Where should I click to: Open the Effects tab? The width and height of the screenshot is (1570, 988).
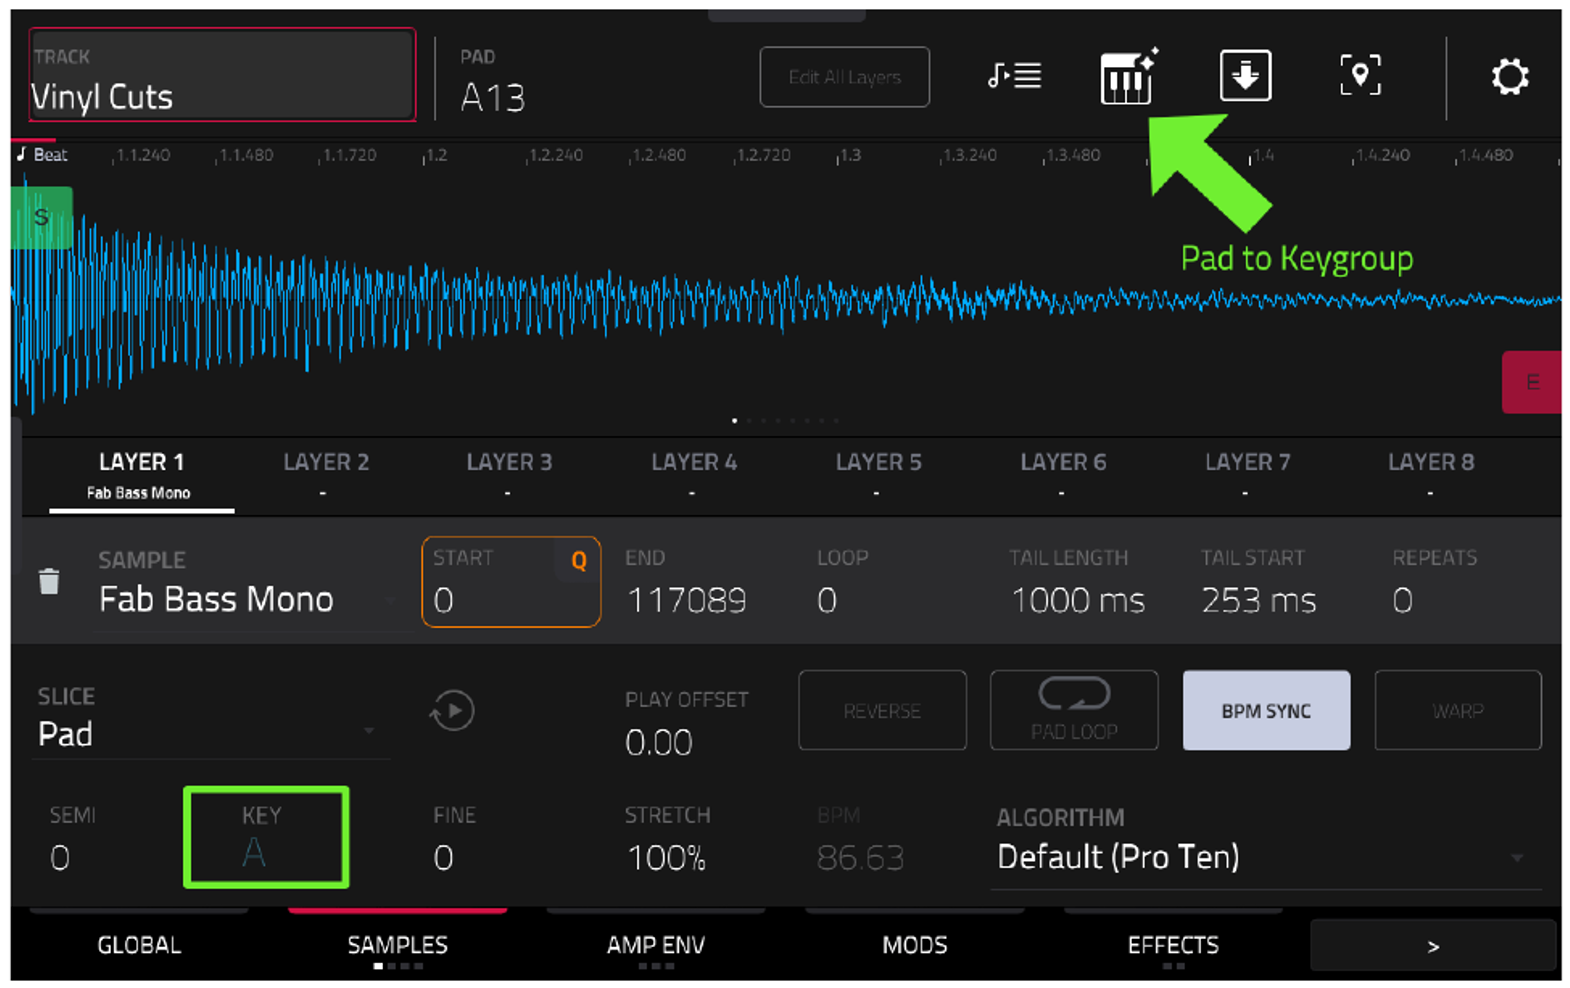(x=1173, y=945)
